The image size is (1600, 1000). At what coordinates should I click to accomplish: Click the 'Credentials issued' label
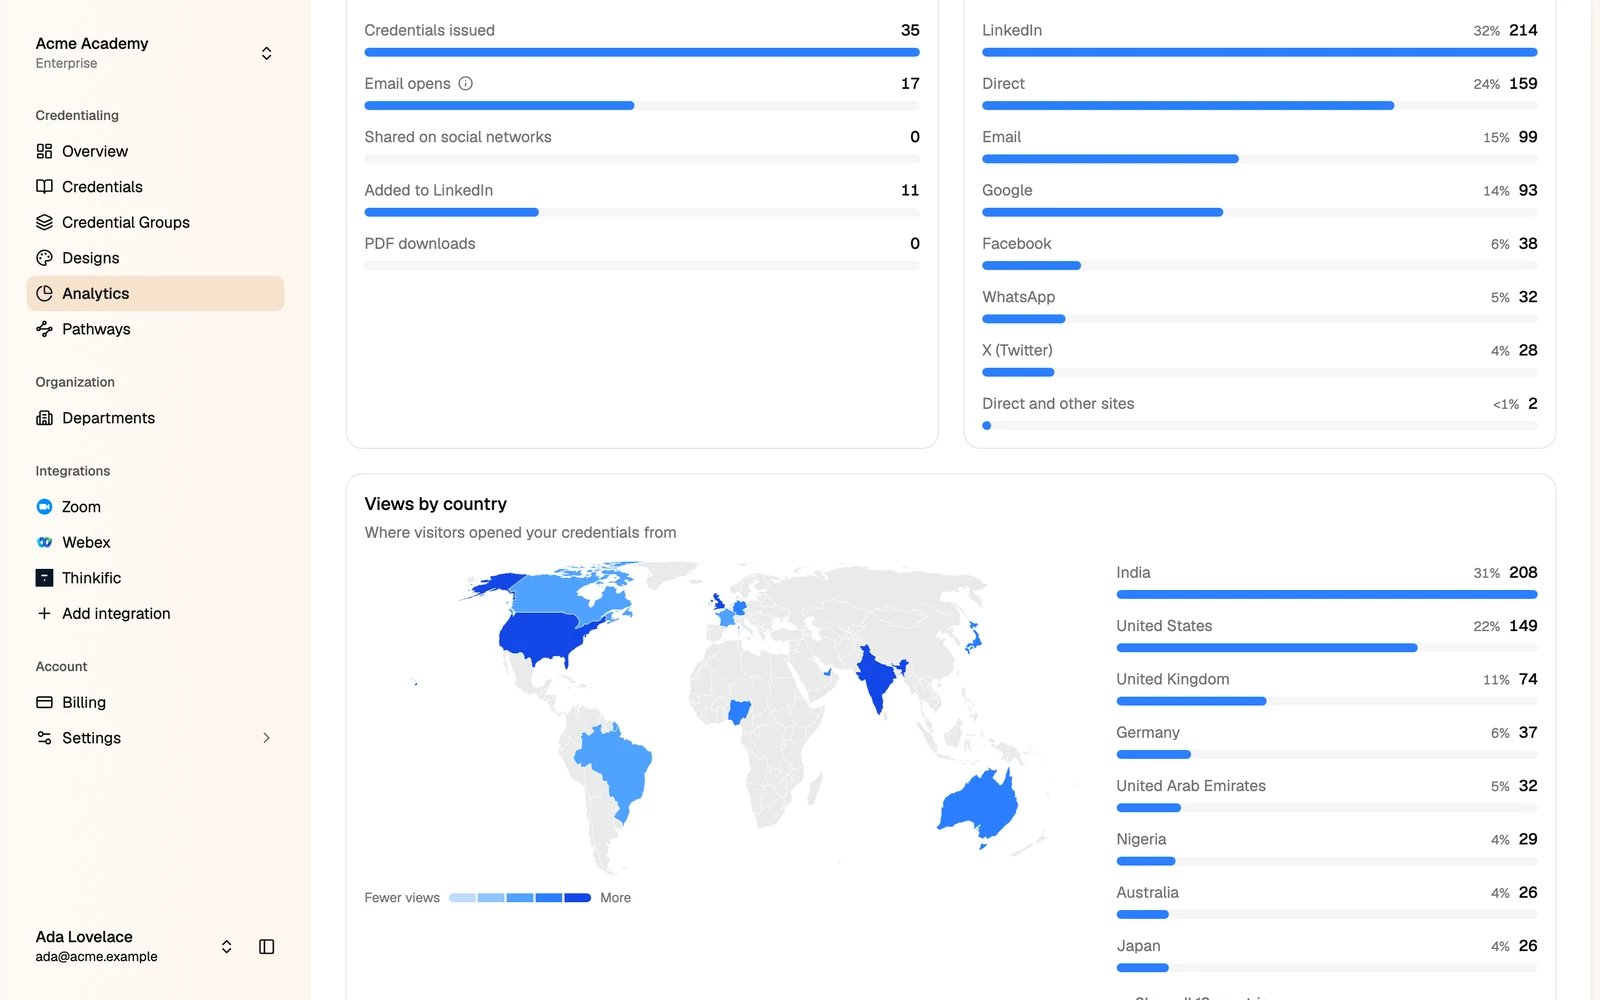(x=429, y=31)
